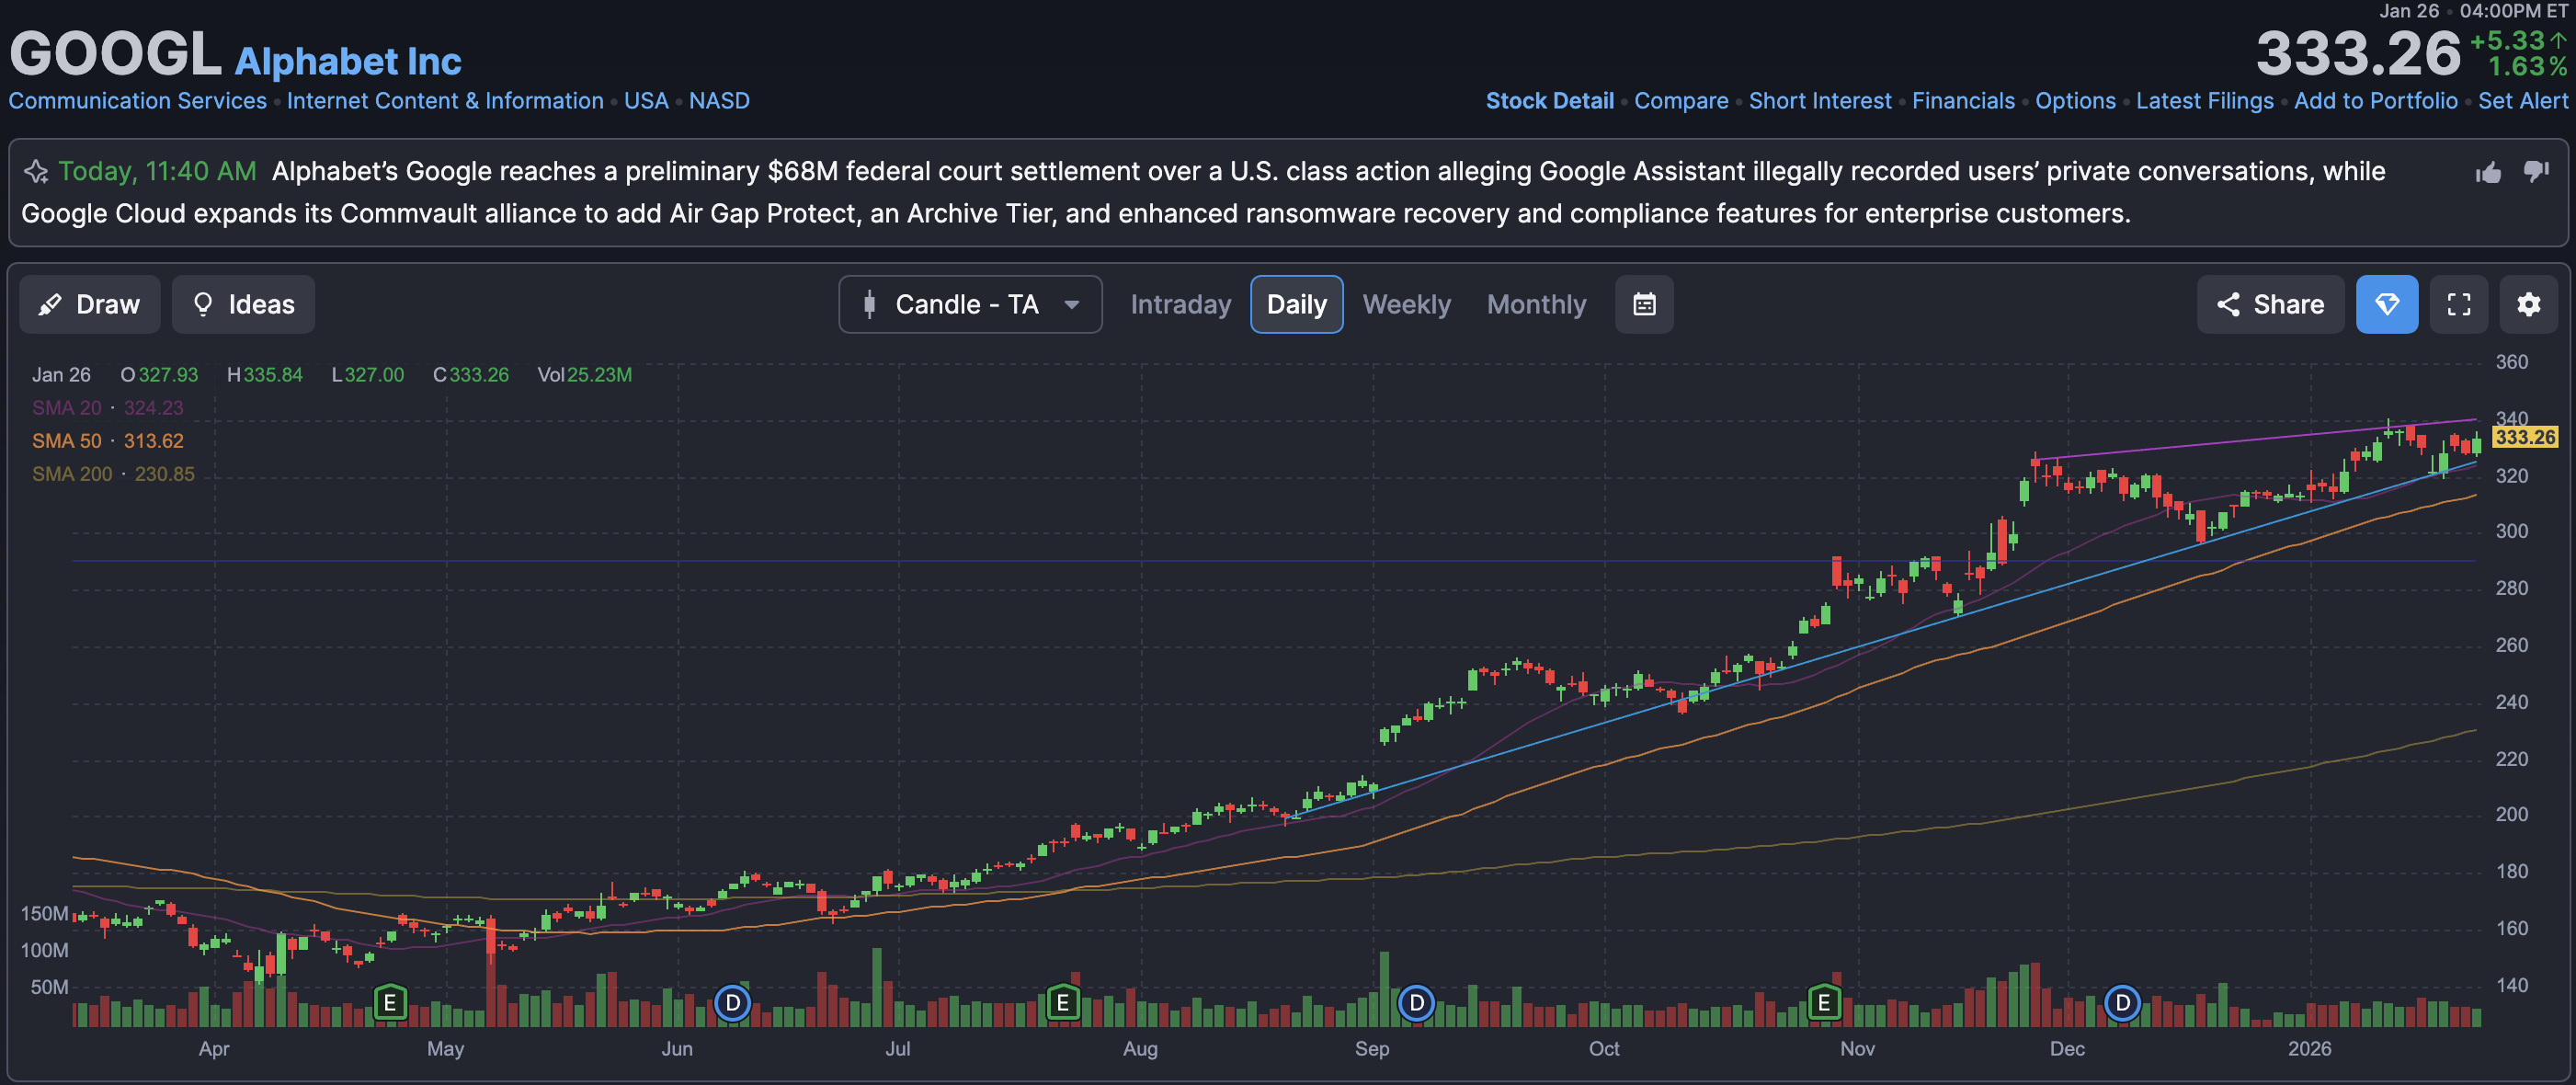Click the thumbs up icon on news summary
2576x1085 pixels.
pos(2488,173)
